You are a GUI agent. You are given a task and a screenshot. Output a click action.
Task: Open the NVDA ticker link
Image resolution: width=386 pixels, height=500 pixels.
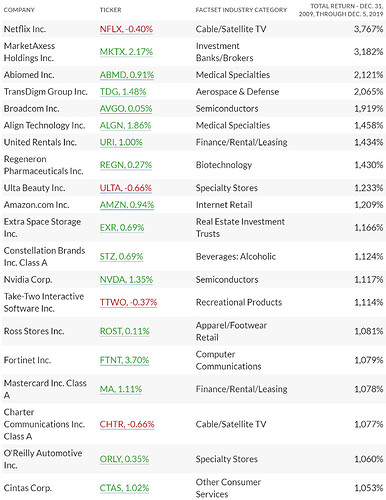coord(126,280)
